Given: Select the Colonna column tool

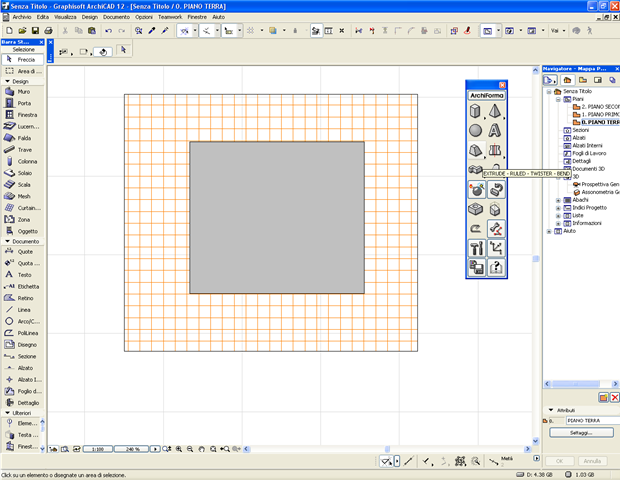Looking at the screenshot, I should point(23,161).
